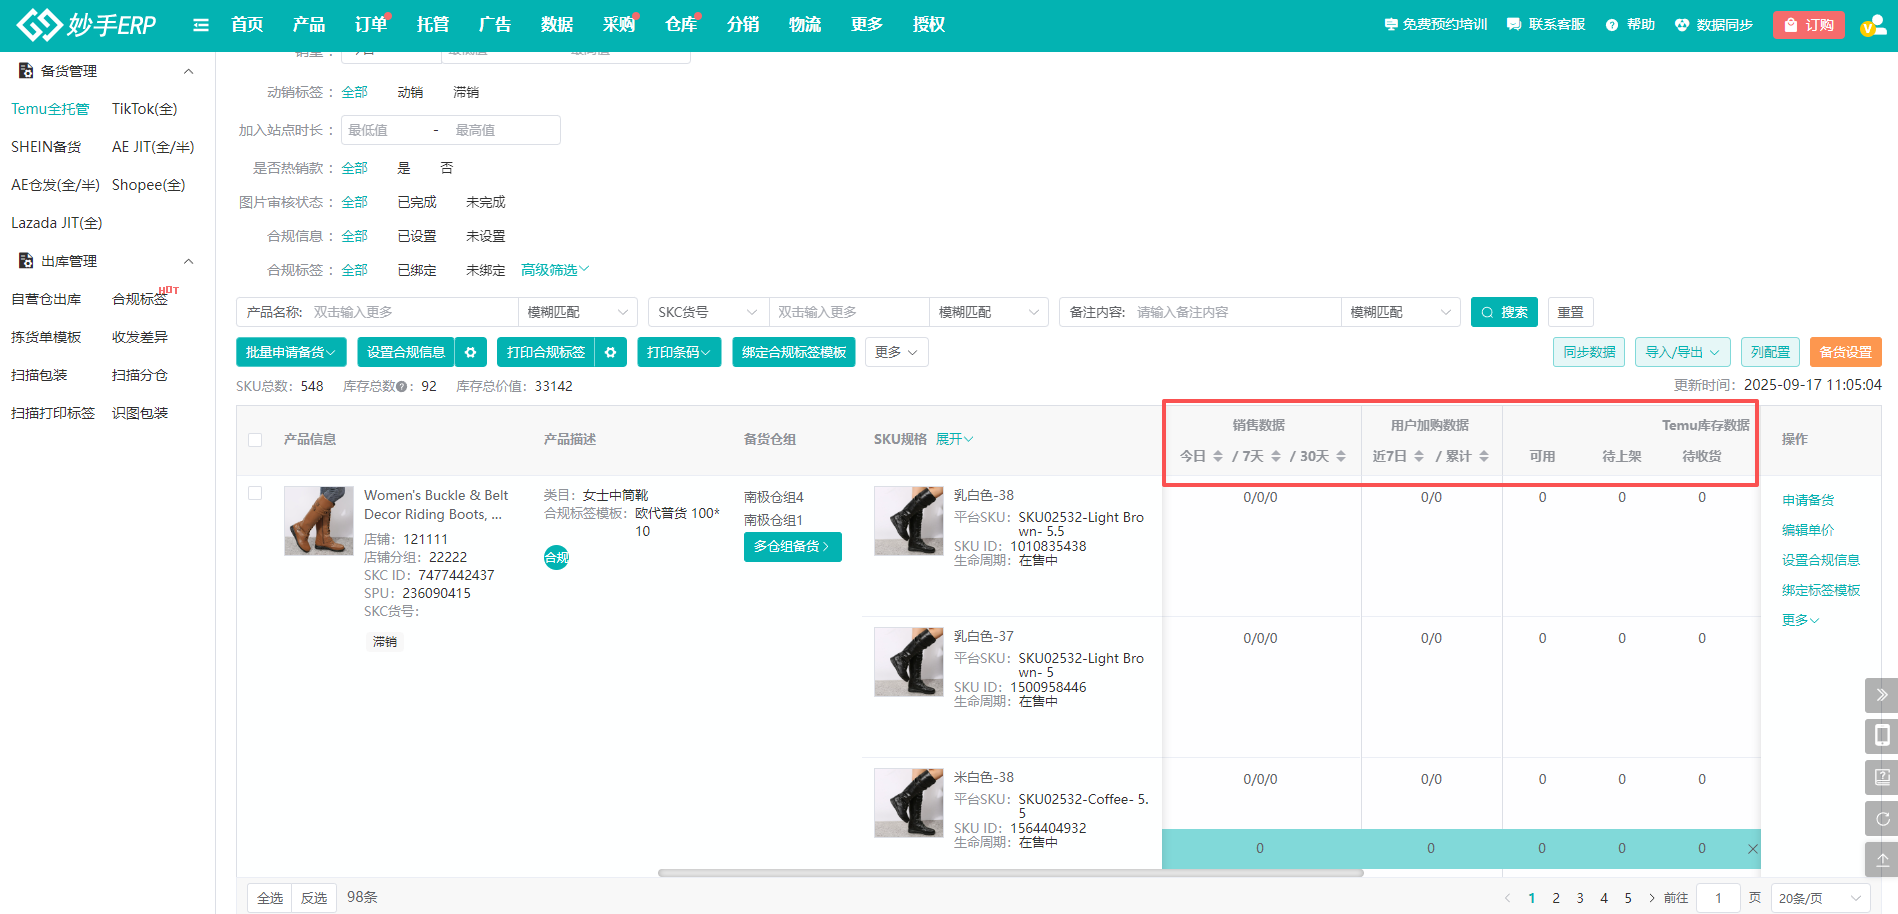Click the 合规 green badge icon
Screen dimensions: 1898x914
point(556,557)
